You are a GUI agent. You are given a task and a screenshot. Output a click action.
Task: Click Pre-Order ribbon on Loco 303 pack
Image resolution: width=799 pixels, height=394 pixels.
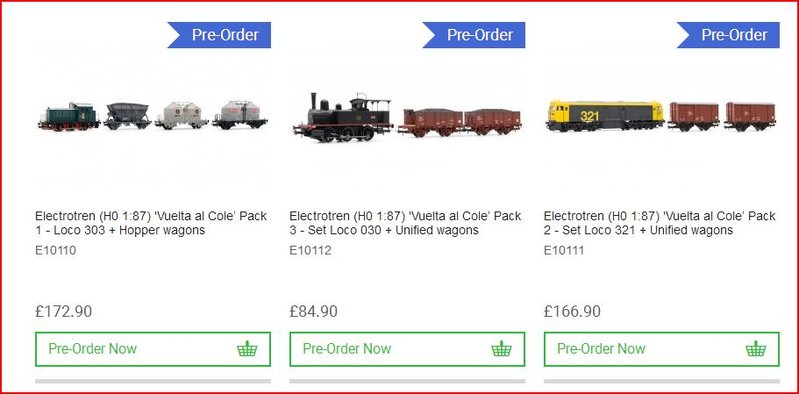pyautogui.click(x=219, y=35)
